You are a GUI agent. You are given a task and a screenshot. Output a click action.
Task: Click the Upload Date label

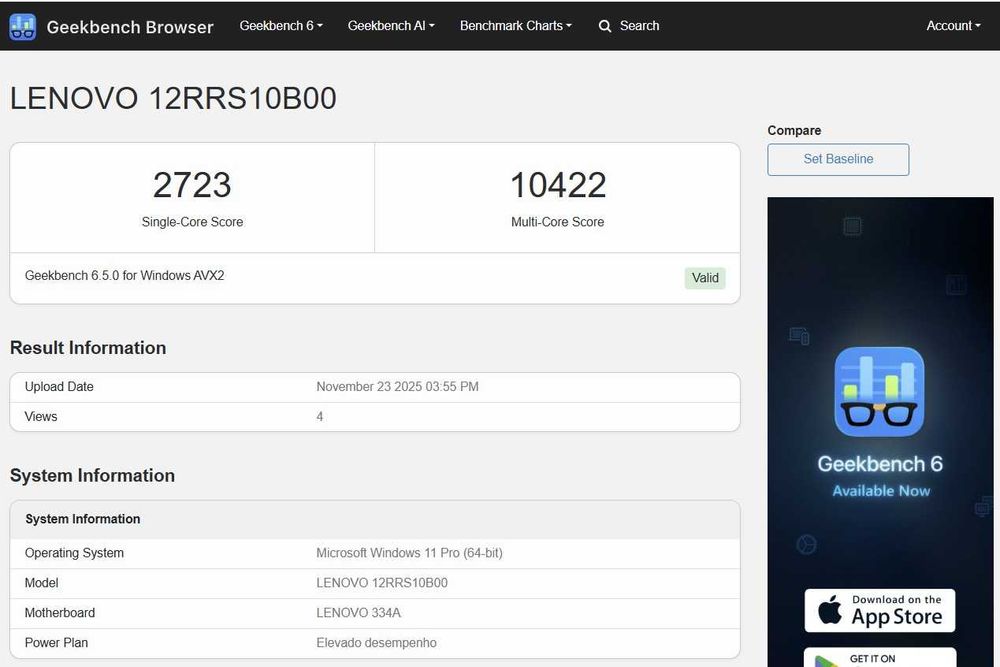(x=59, y=386)
